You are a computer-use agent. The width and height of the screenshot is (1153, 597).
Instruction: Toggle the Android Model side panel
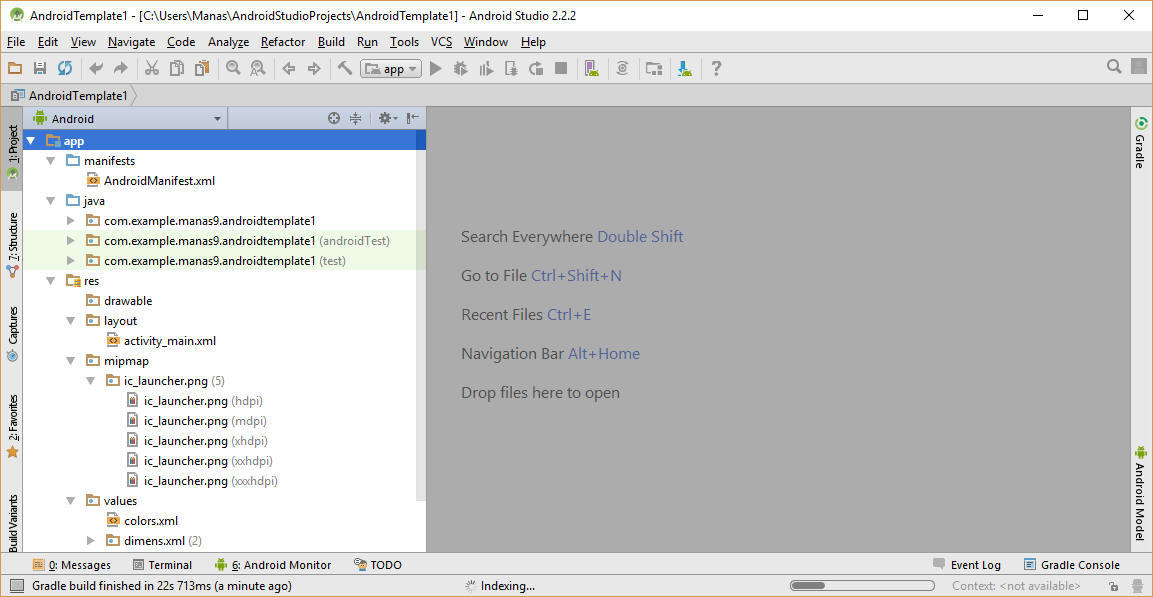click(1140, 493)
